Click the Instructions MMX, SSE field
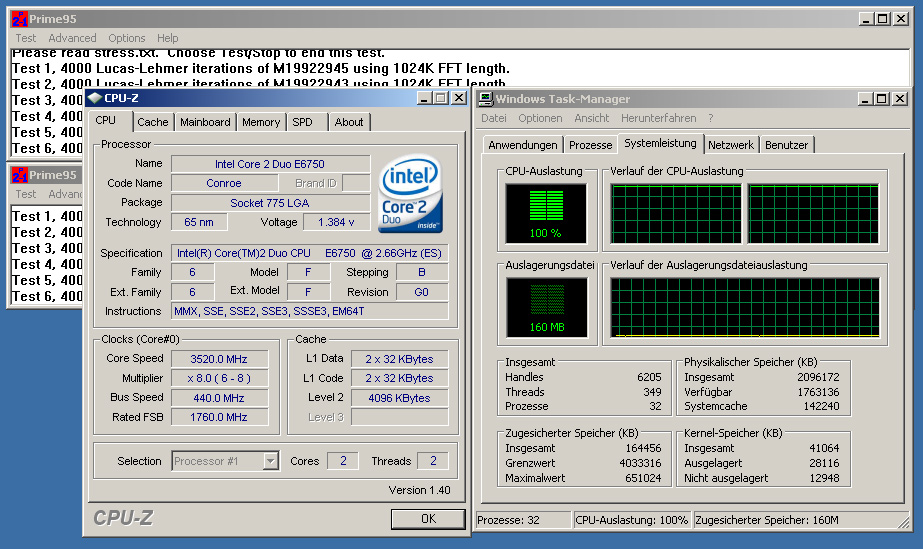 (310, 311)
